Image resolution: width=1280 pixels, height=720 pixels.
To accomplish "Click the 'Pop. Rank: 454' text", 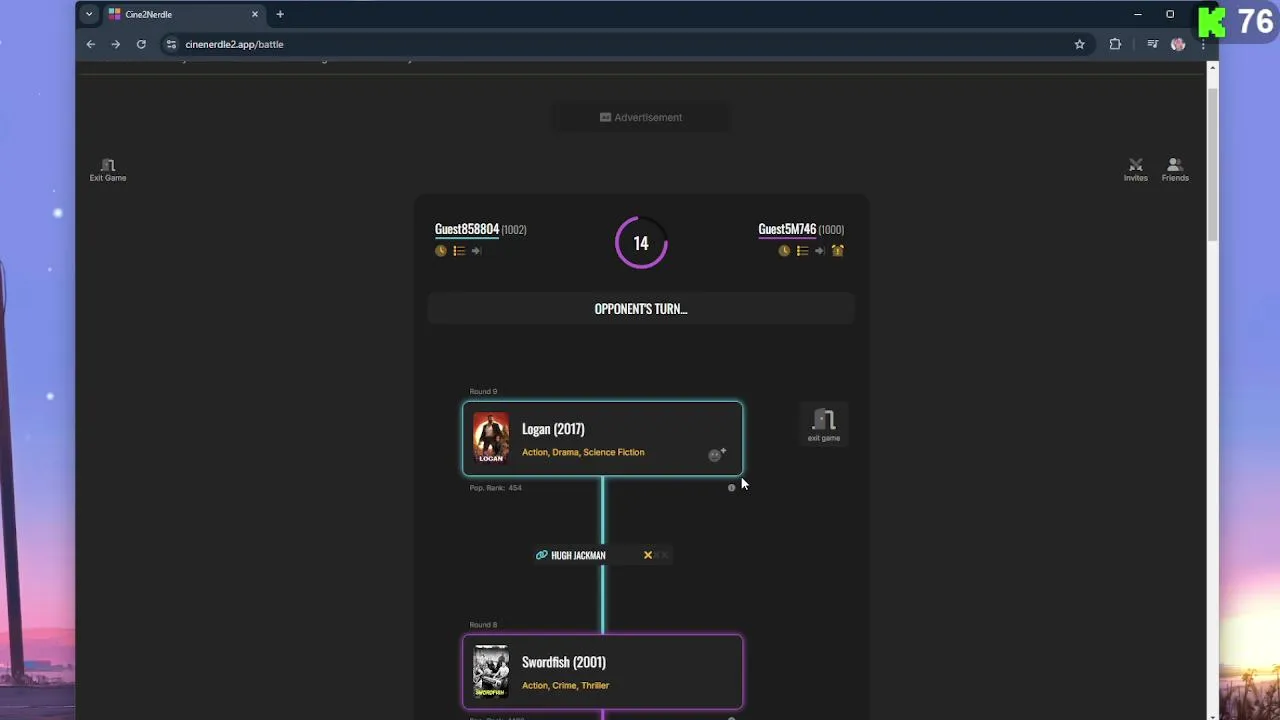I will [x=496, y=488].
